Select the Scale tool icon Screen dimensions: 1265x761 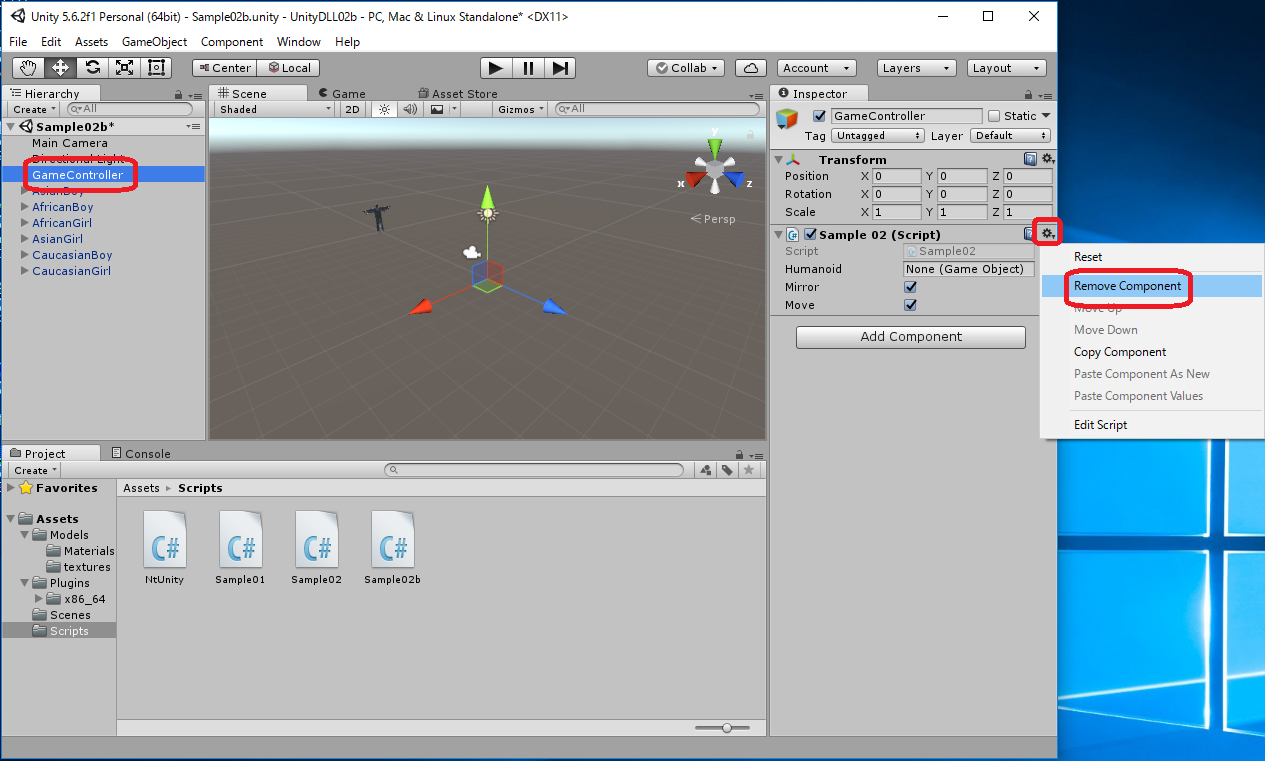pos(124,68)
